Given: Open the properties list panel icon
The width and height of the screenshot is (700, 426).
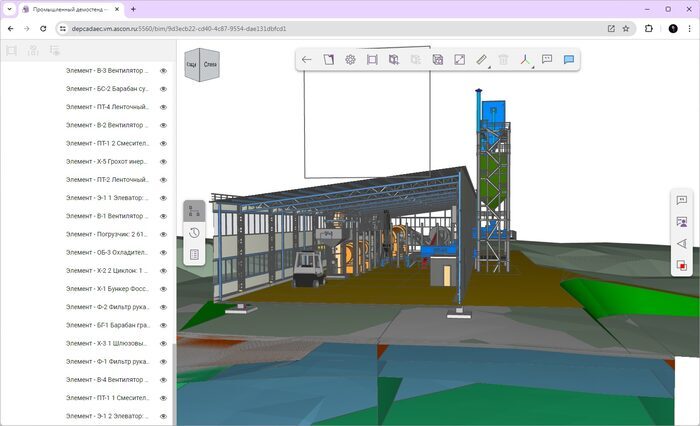Looking at the screenshot, I should [x=194, y=255].
